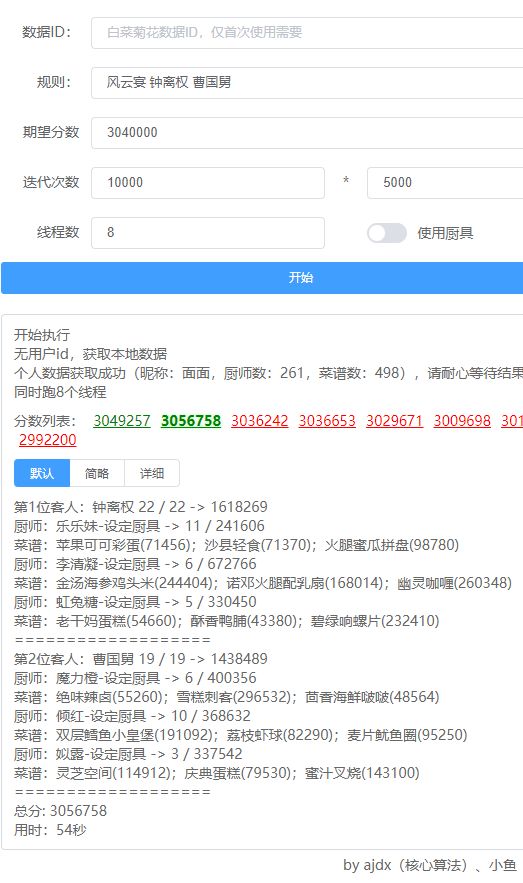This screenshot has height=883, width=523.
Task: Open score result 3009698
Action: (462, 421)
